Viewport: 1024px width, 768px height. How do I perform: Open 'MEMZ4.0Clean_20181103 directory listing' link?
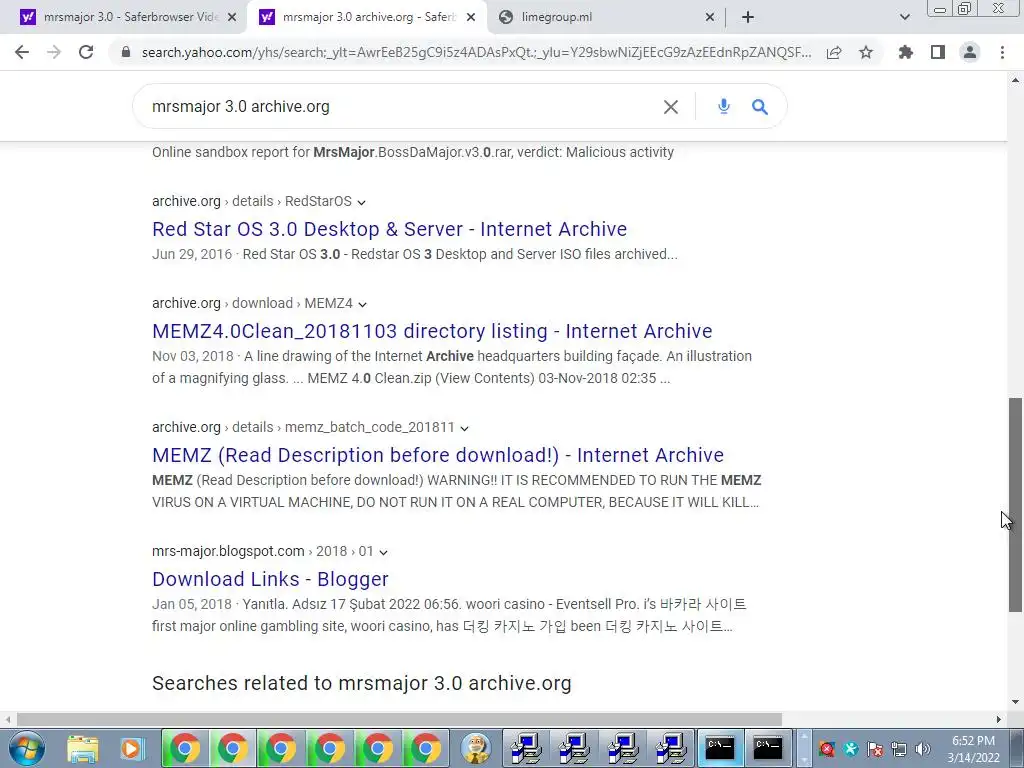click(432, 331)
